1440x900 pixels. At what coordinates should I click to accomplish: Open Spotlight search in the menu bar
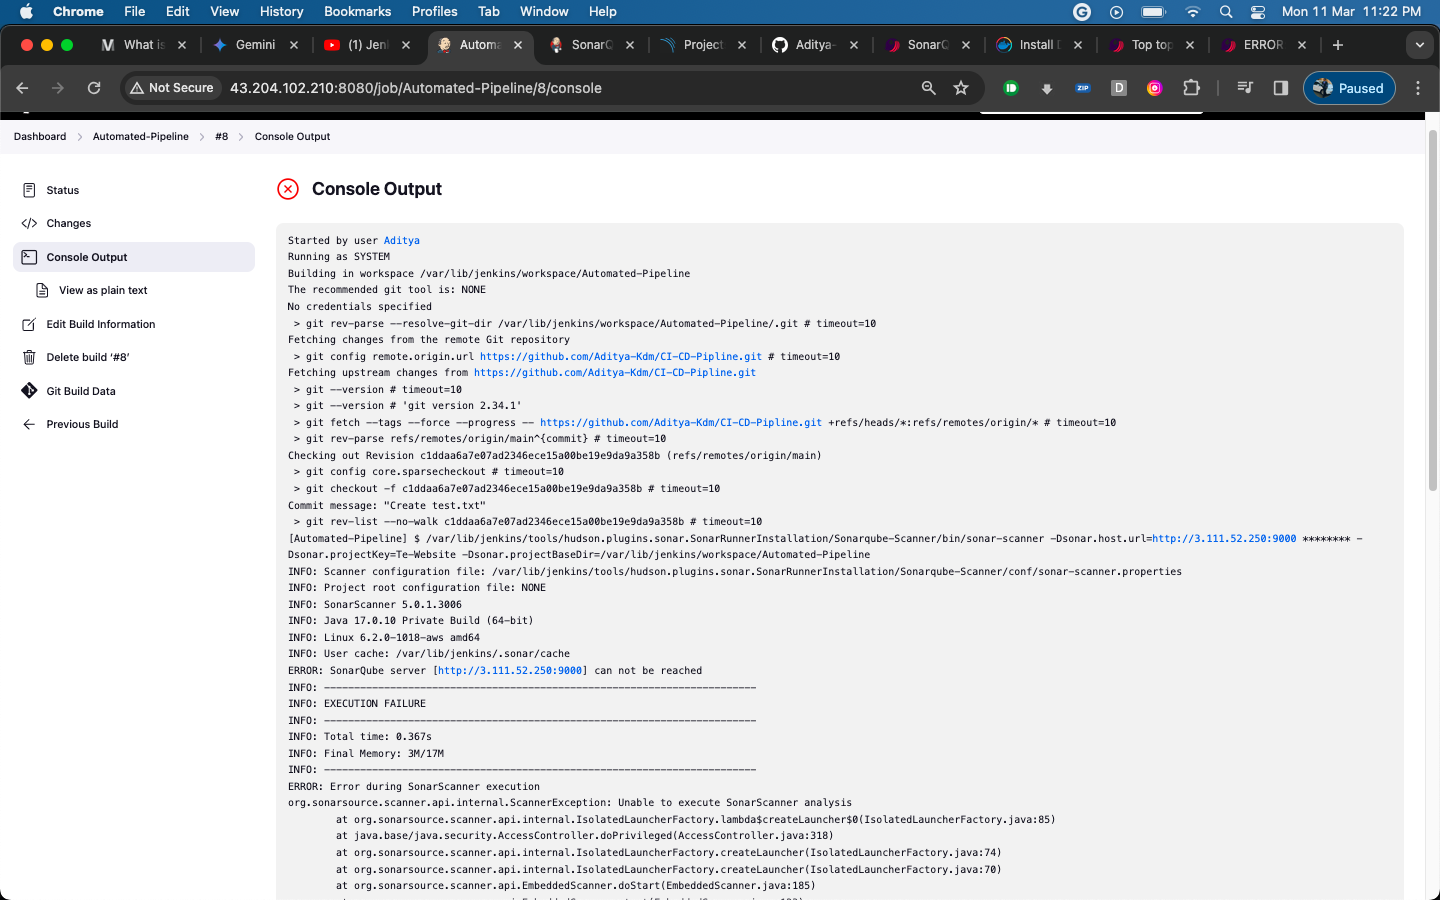tap(1226, 12)
